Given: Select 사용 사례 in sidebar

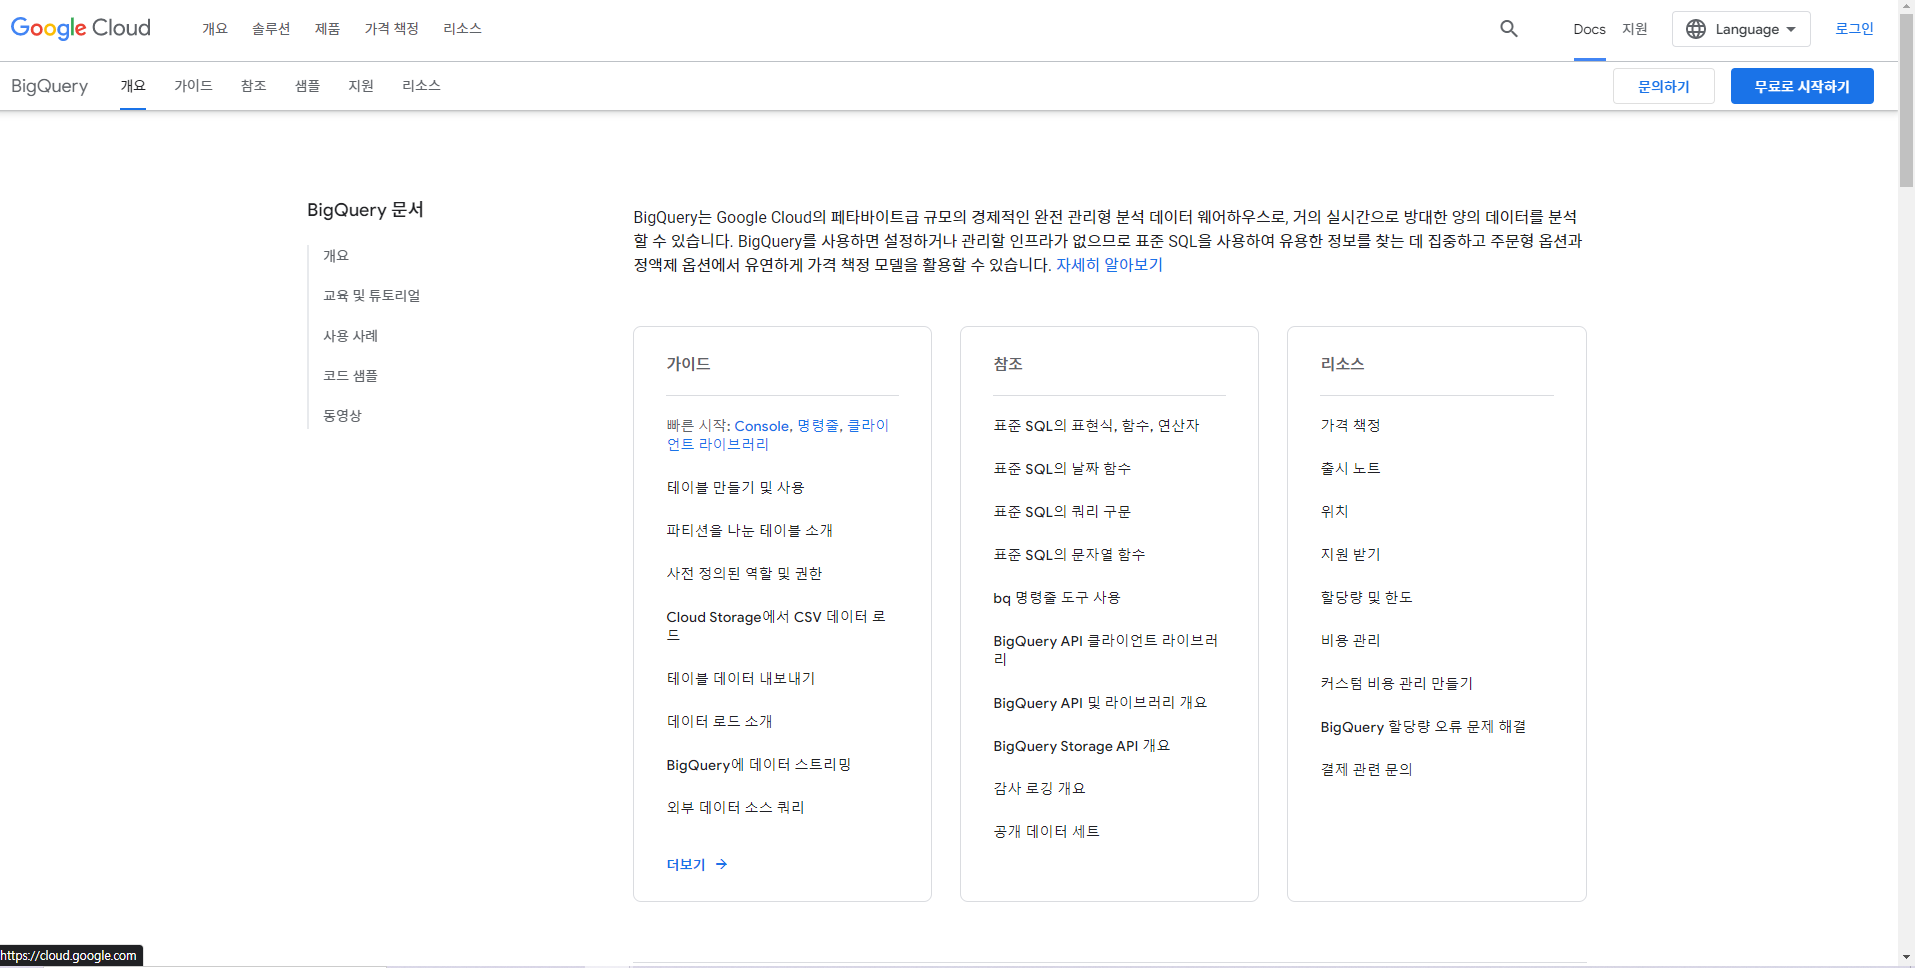Looking at the screenshot, I should tap(350, 336).
